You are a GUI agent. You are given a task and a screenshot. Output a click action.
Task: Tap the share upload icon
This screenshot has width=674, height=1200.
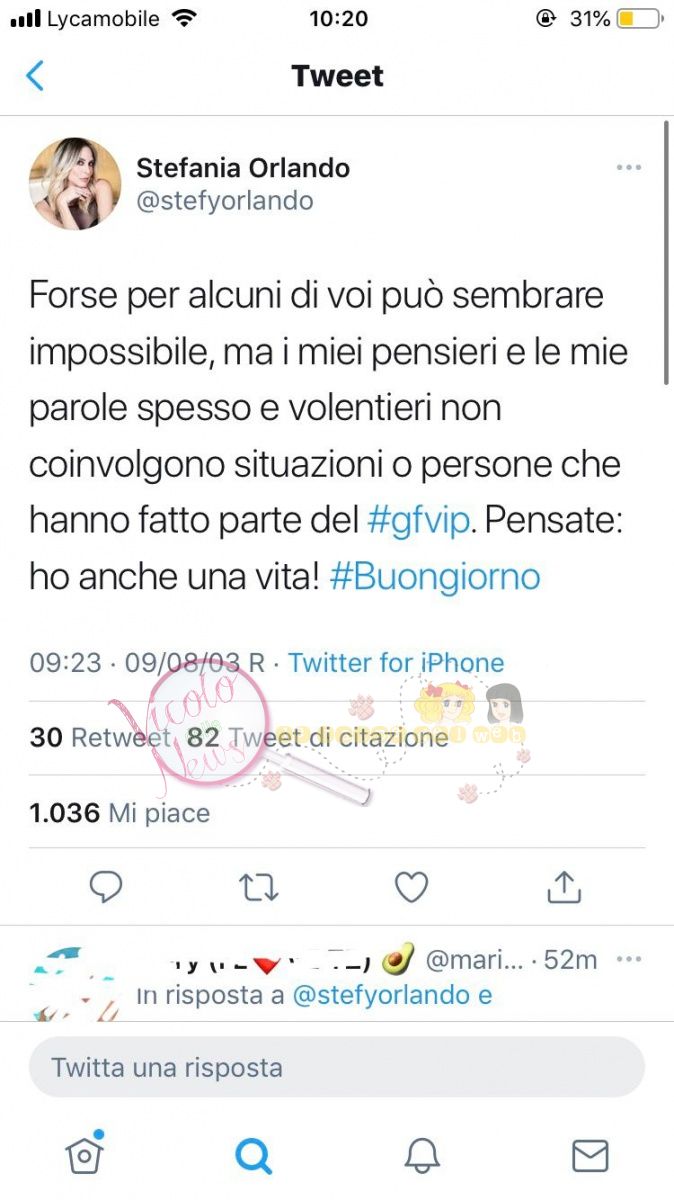pos(564,886)
